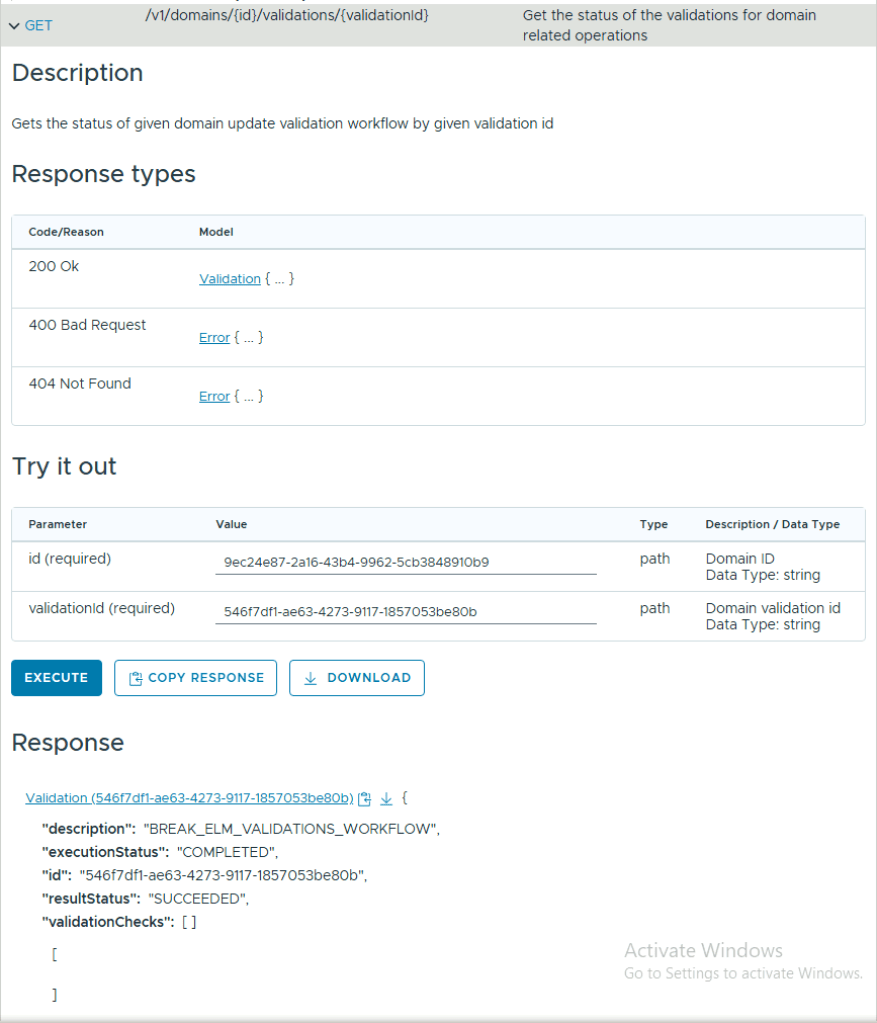The image size is (877, 1023).
Task: Expand the 404 Not Found Error model braces
Action: (x=248, y=396)
